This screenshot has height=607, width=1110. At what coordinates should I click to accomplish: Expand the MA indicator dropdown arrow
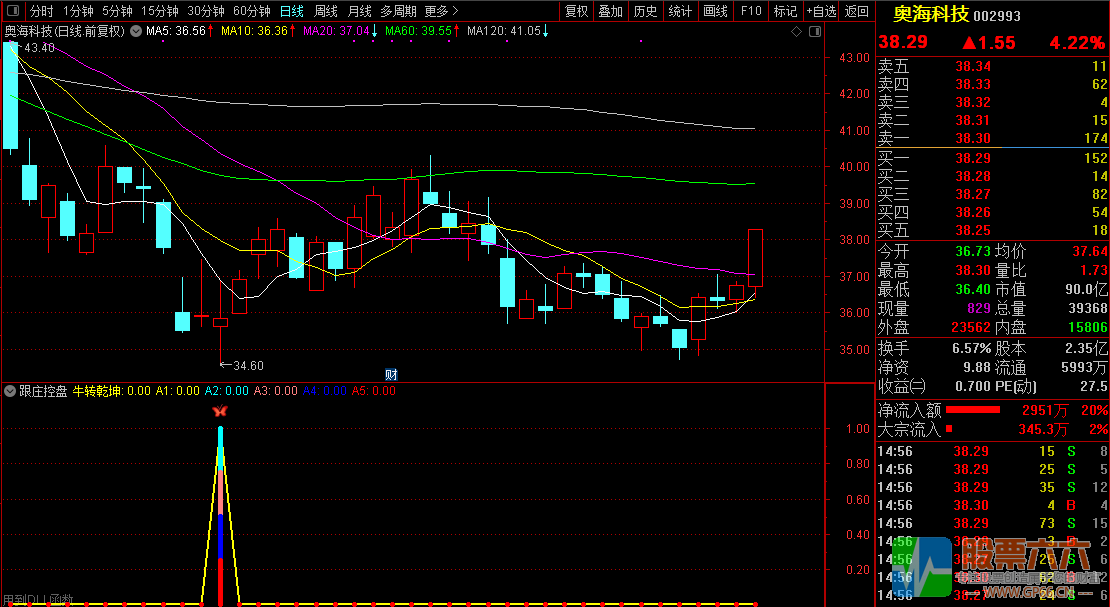tap(135, 31)
